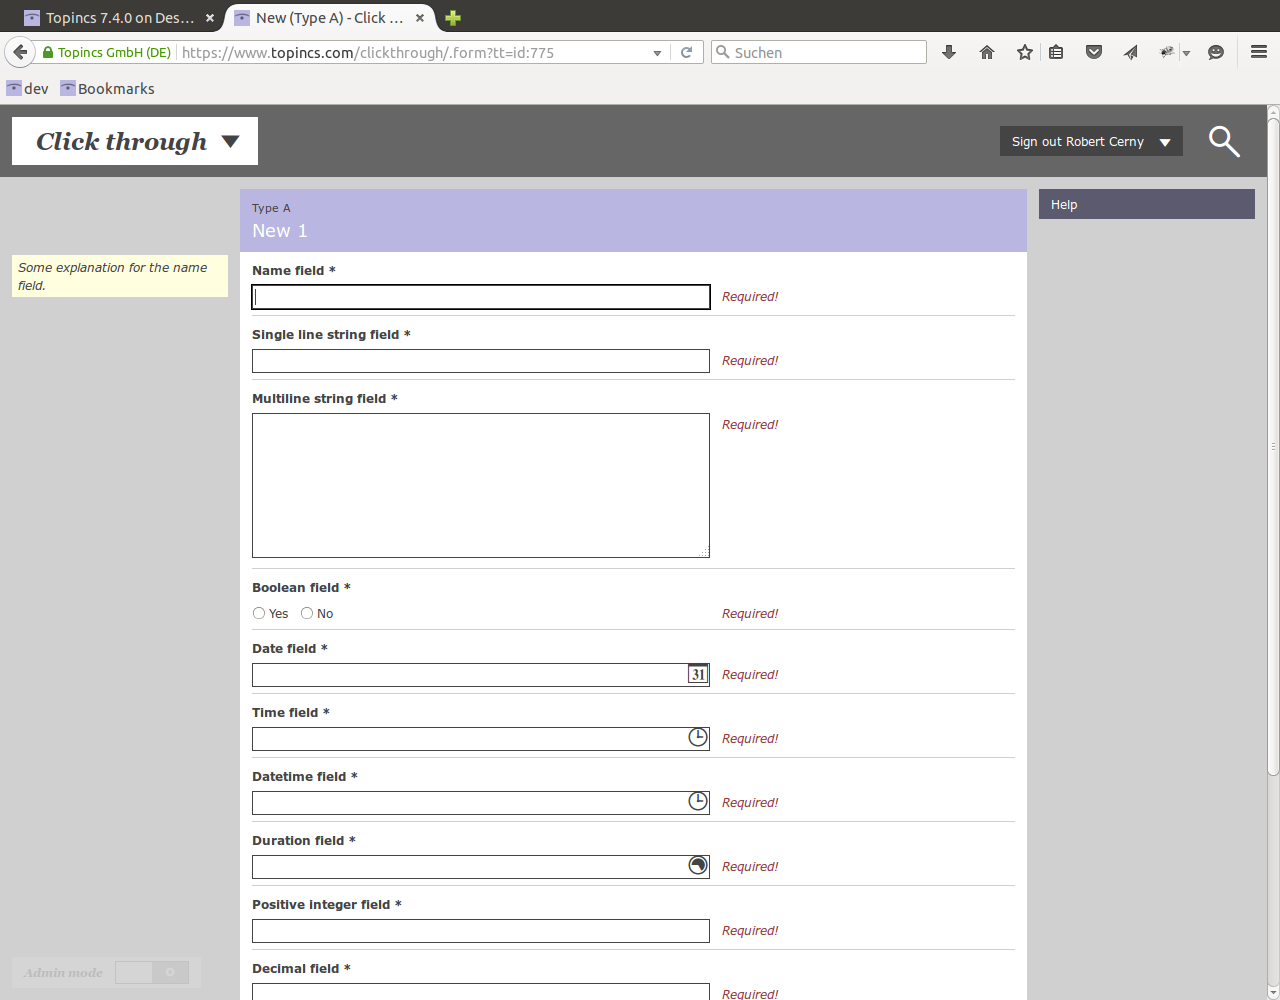Open the Help panel
Image resolution: width=1280 pixels, height=1000 pixels.
(x=1146, y=205)
